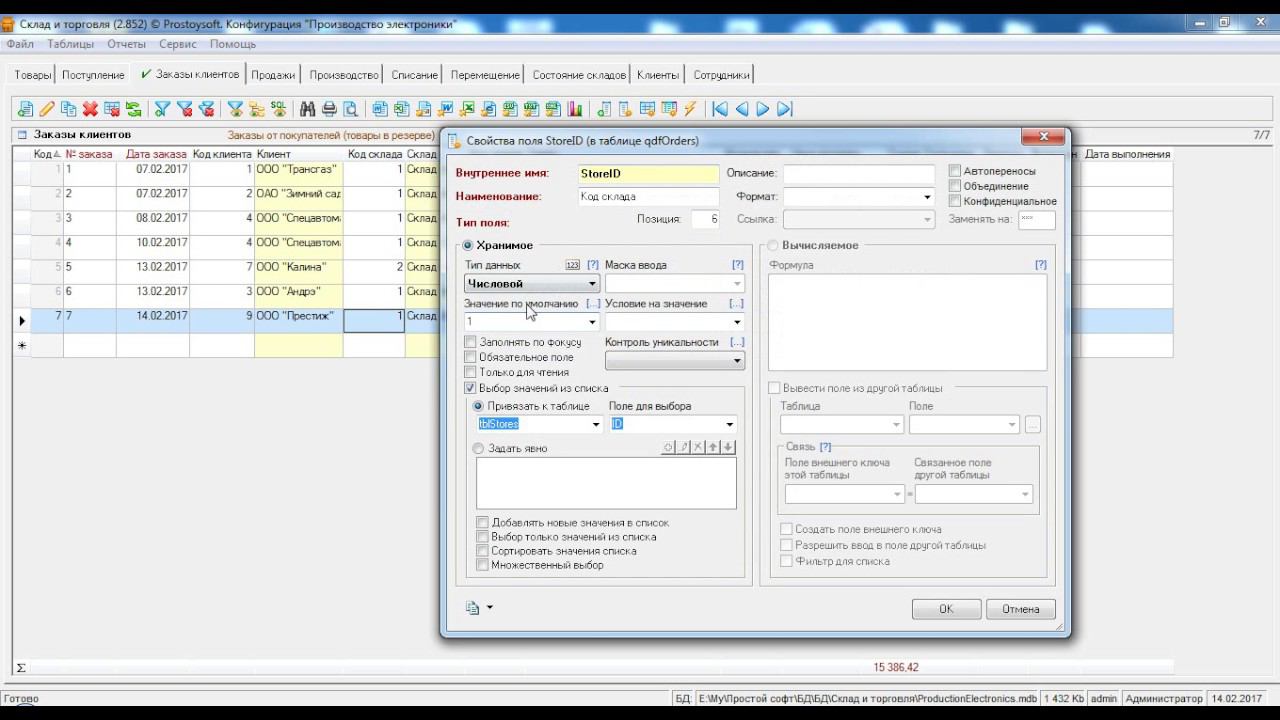Viewport: 1280px width, 720px height.
Task: Click the Отмена button
Action: 1021,609
